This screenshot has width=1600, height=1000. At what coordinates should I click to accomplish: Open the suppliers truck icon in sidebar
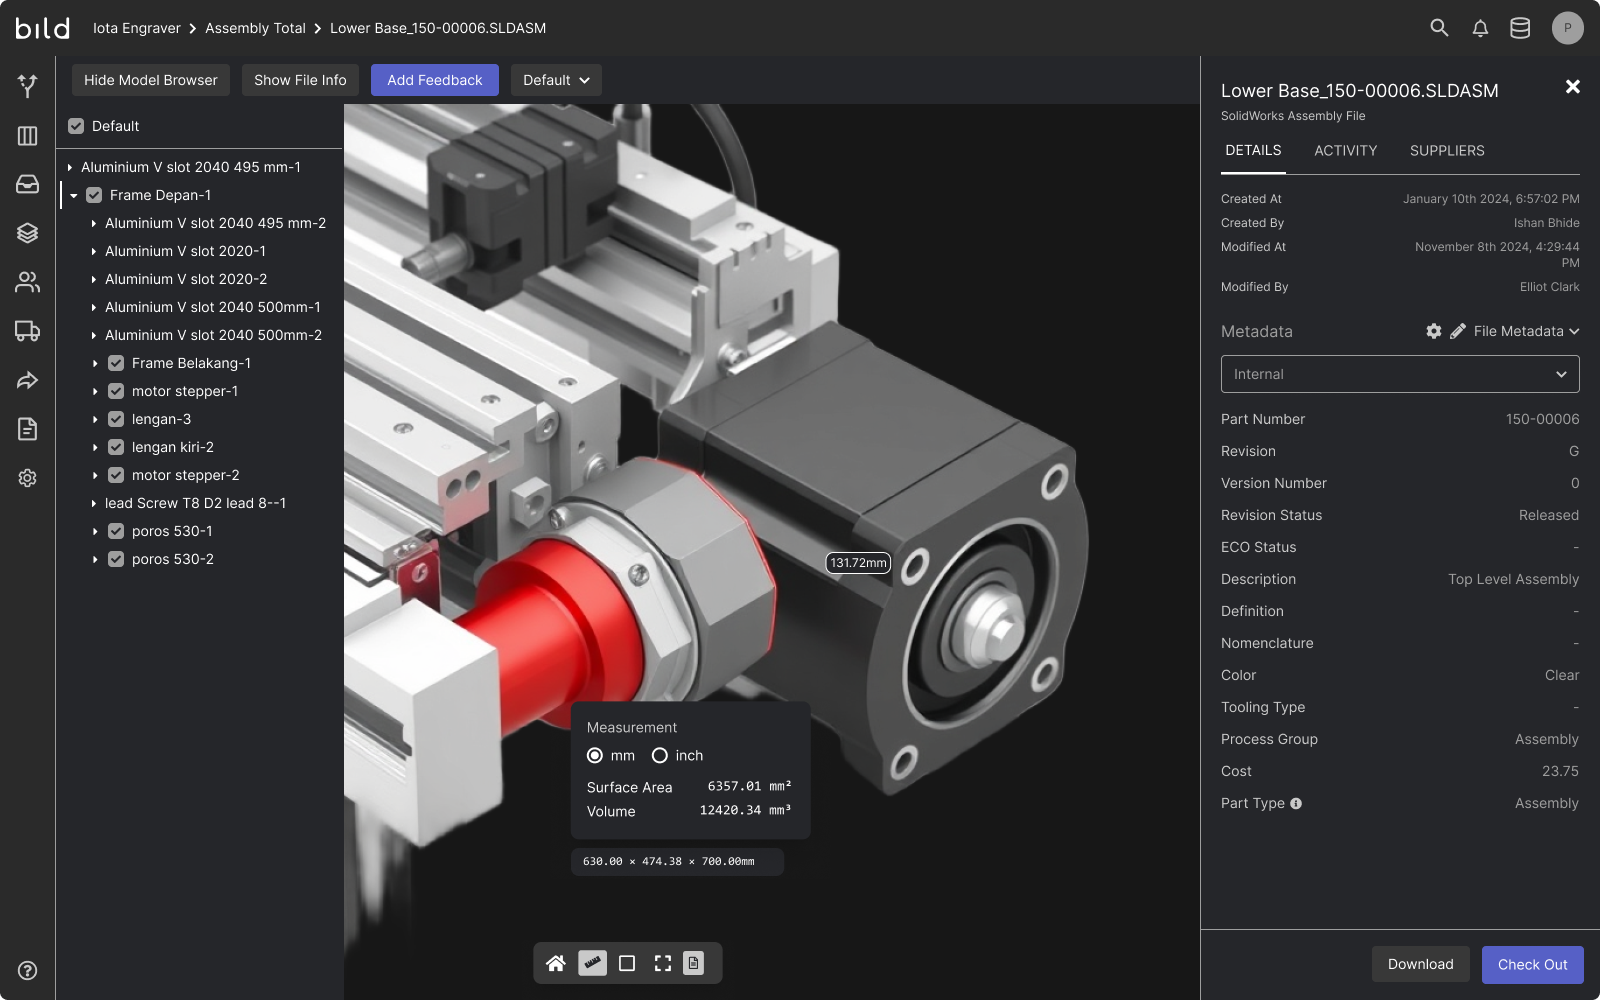point(26,331)
